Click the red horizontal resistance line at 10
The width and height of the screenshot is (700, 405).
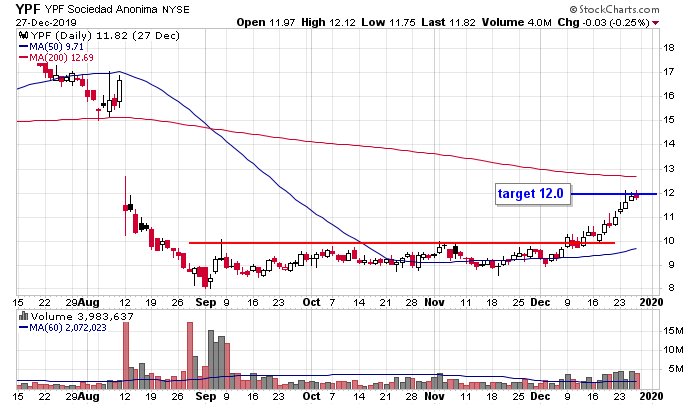pos(402,243)
